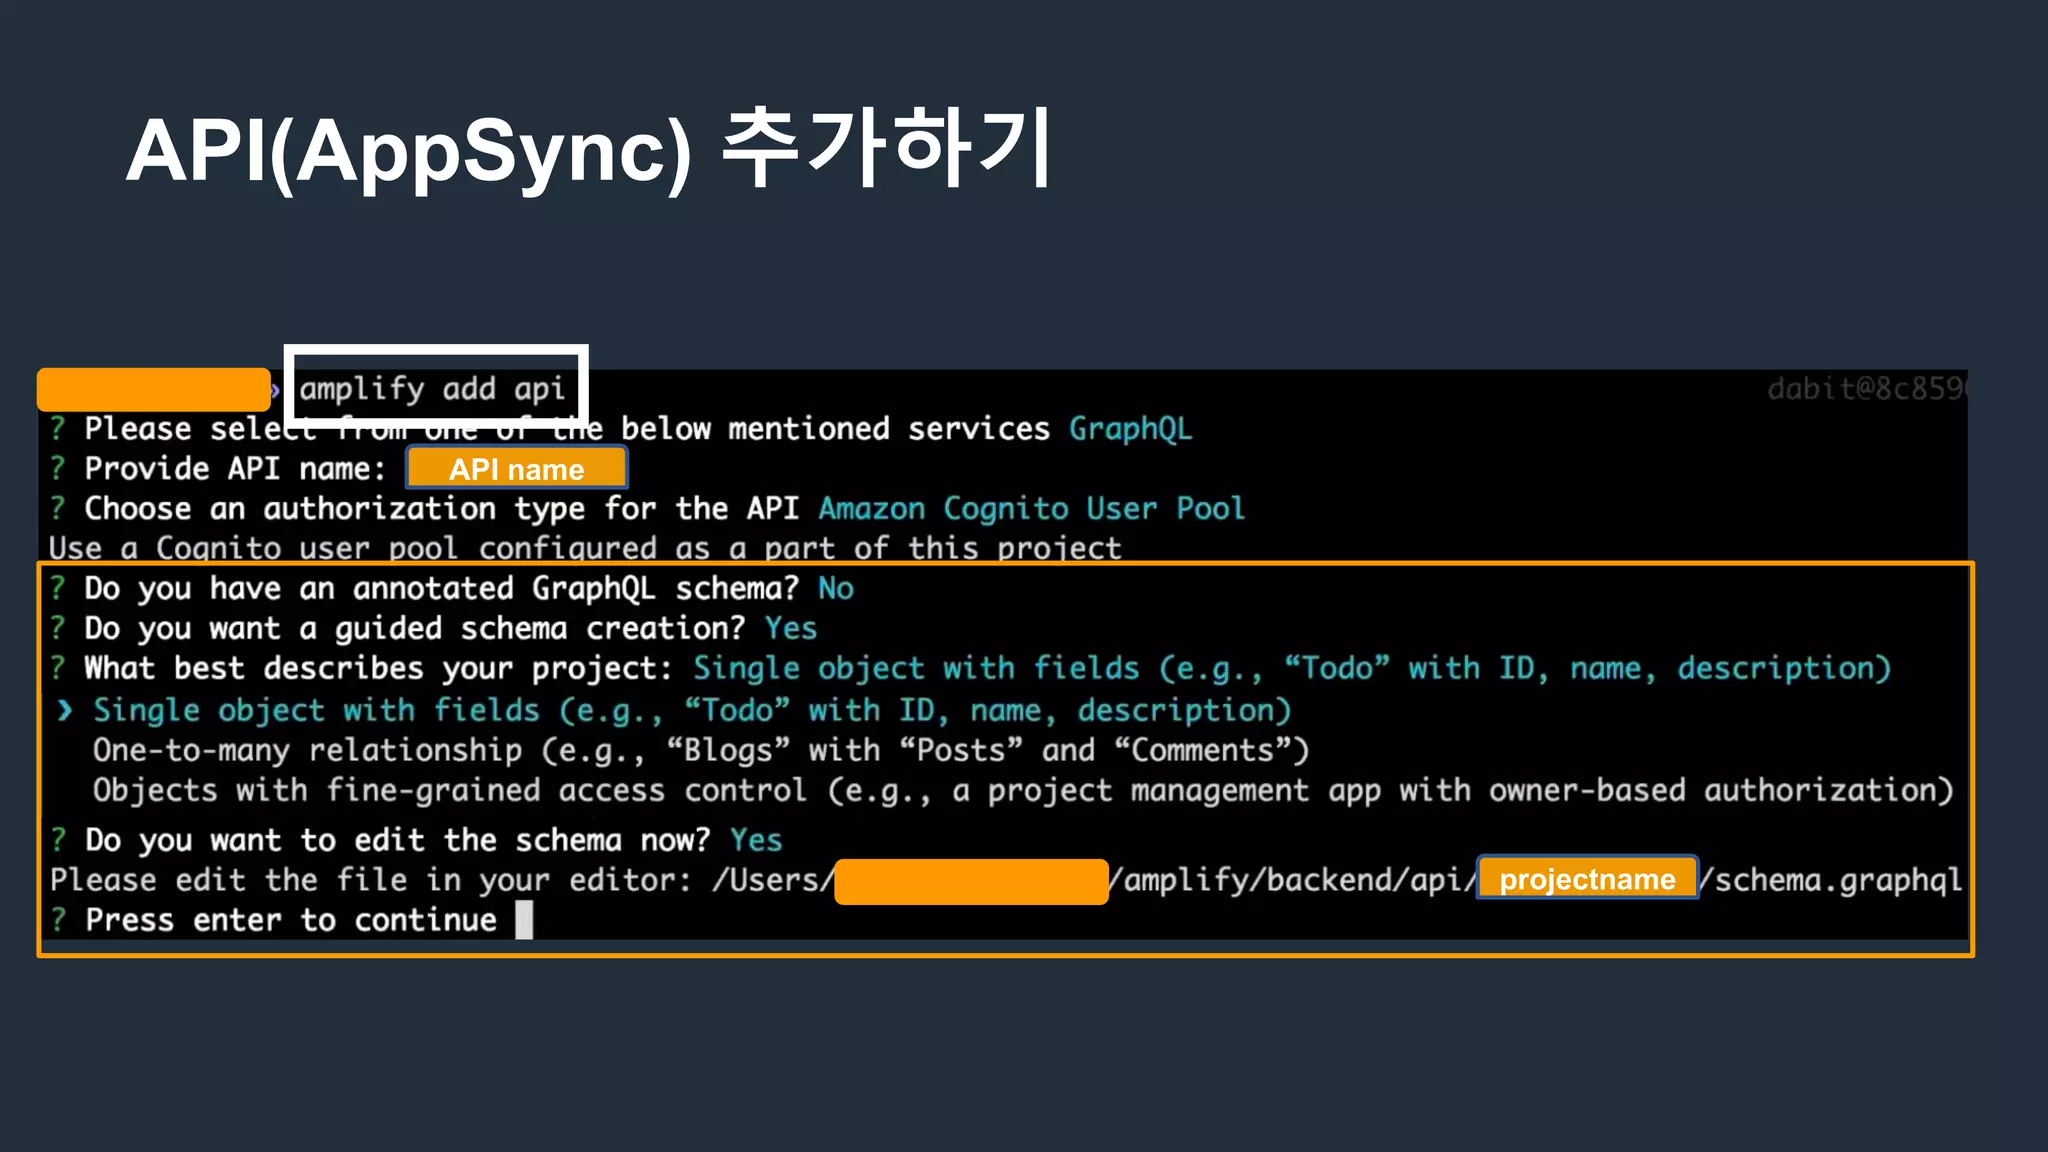The width and height of the screenshot is (2048, 1152).
Task: Click the "Use a Cognito user pool configured" line
Action: point(585,548)
